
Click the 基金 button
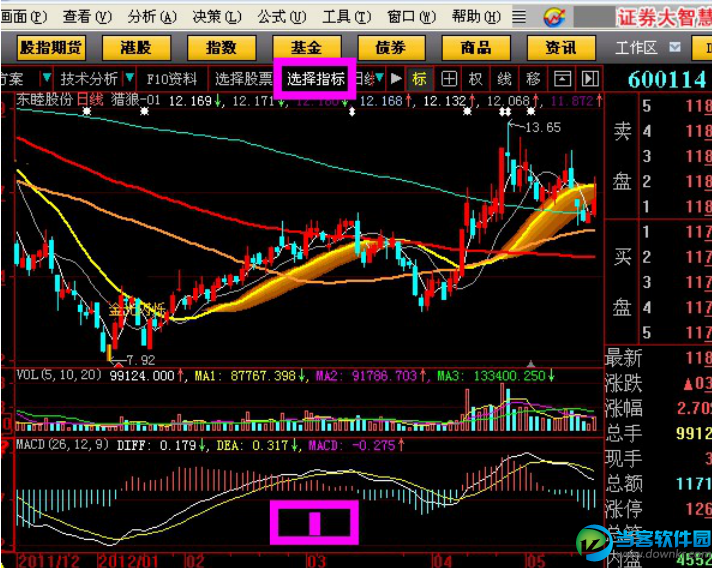[307, 48]
